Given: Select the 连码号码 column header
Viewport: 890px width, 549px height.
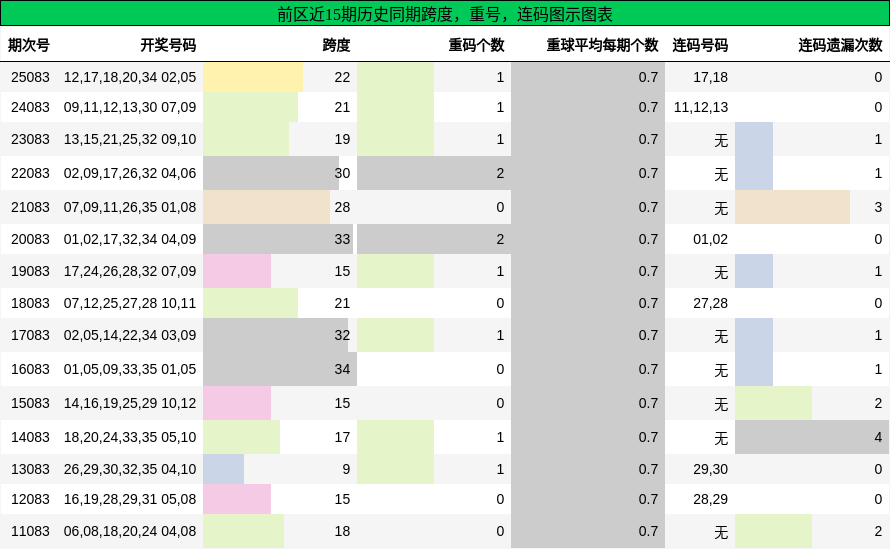Looking at the screenshot, I should point(700,45).
